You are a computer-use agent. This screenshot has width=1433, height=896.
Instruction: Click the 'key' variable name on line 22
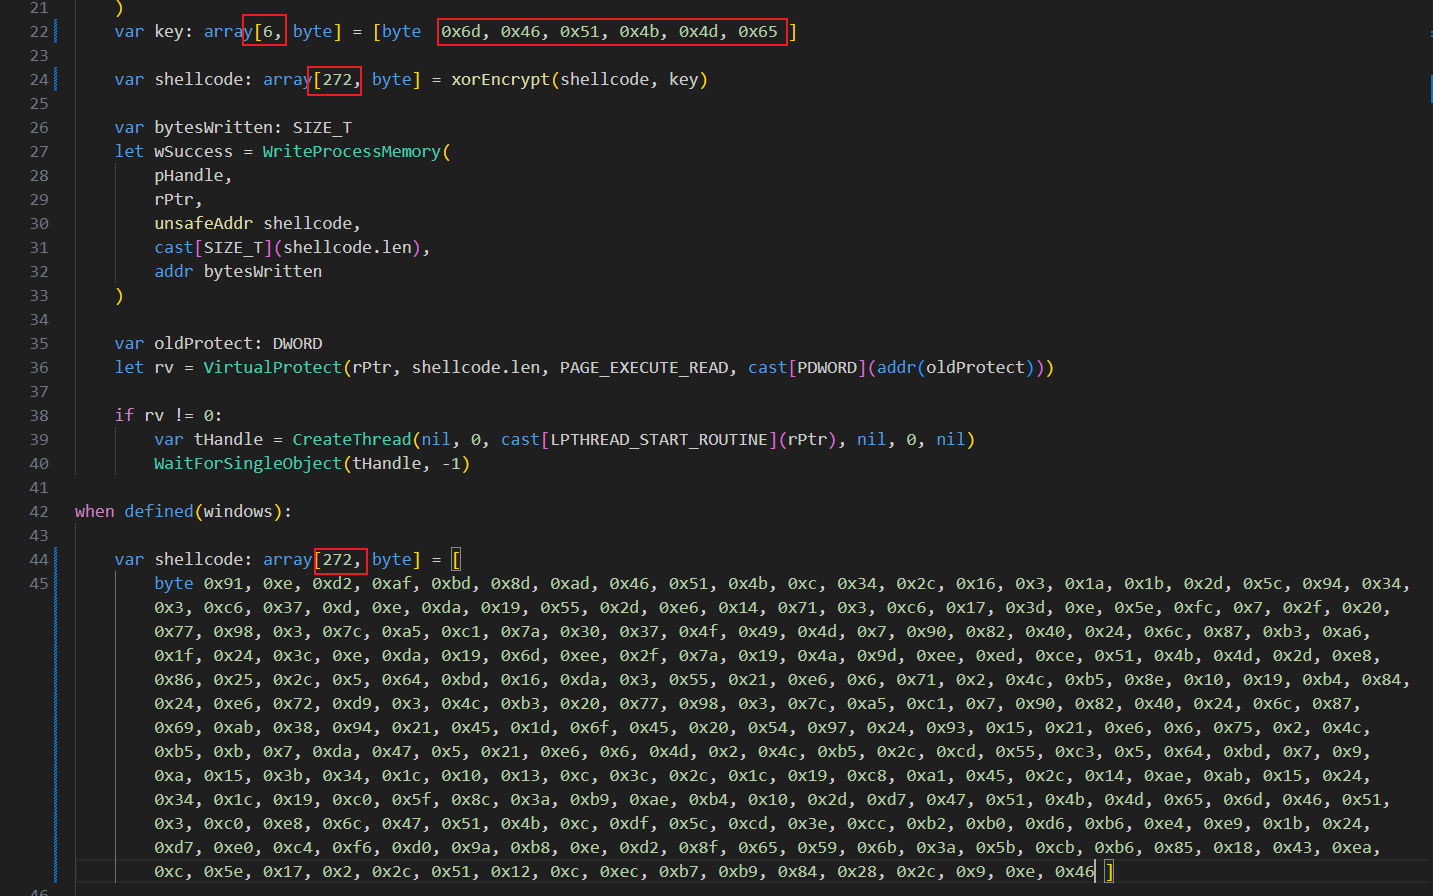[x=168, y=32]
